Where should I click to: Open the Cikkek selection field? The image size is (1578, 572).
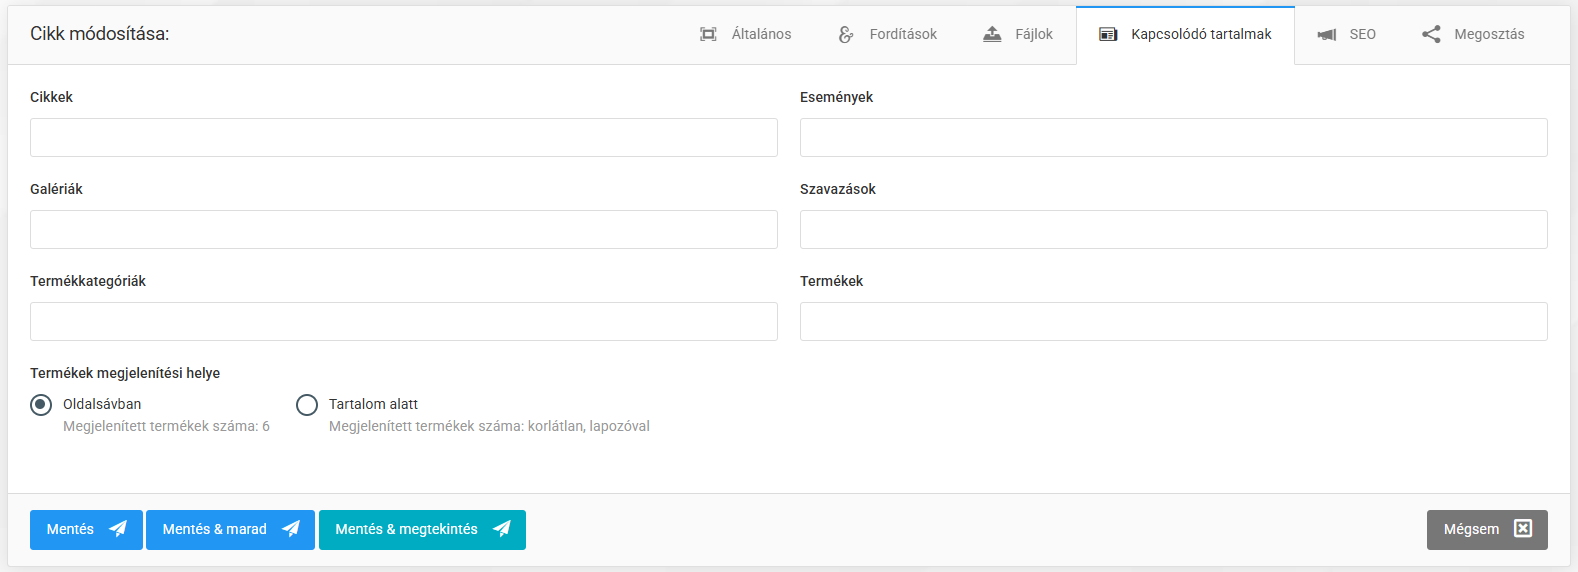pos(404,138)
